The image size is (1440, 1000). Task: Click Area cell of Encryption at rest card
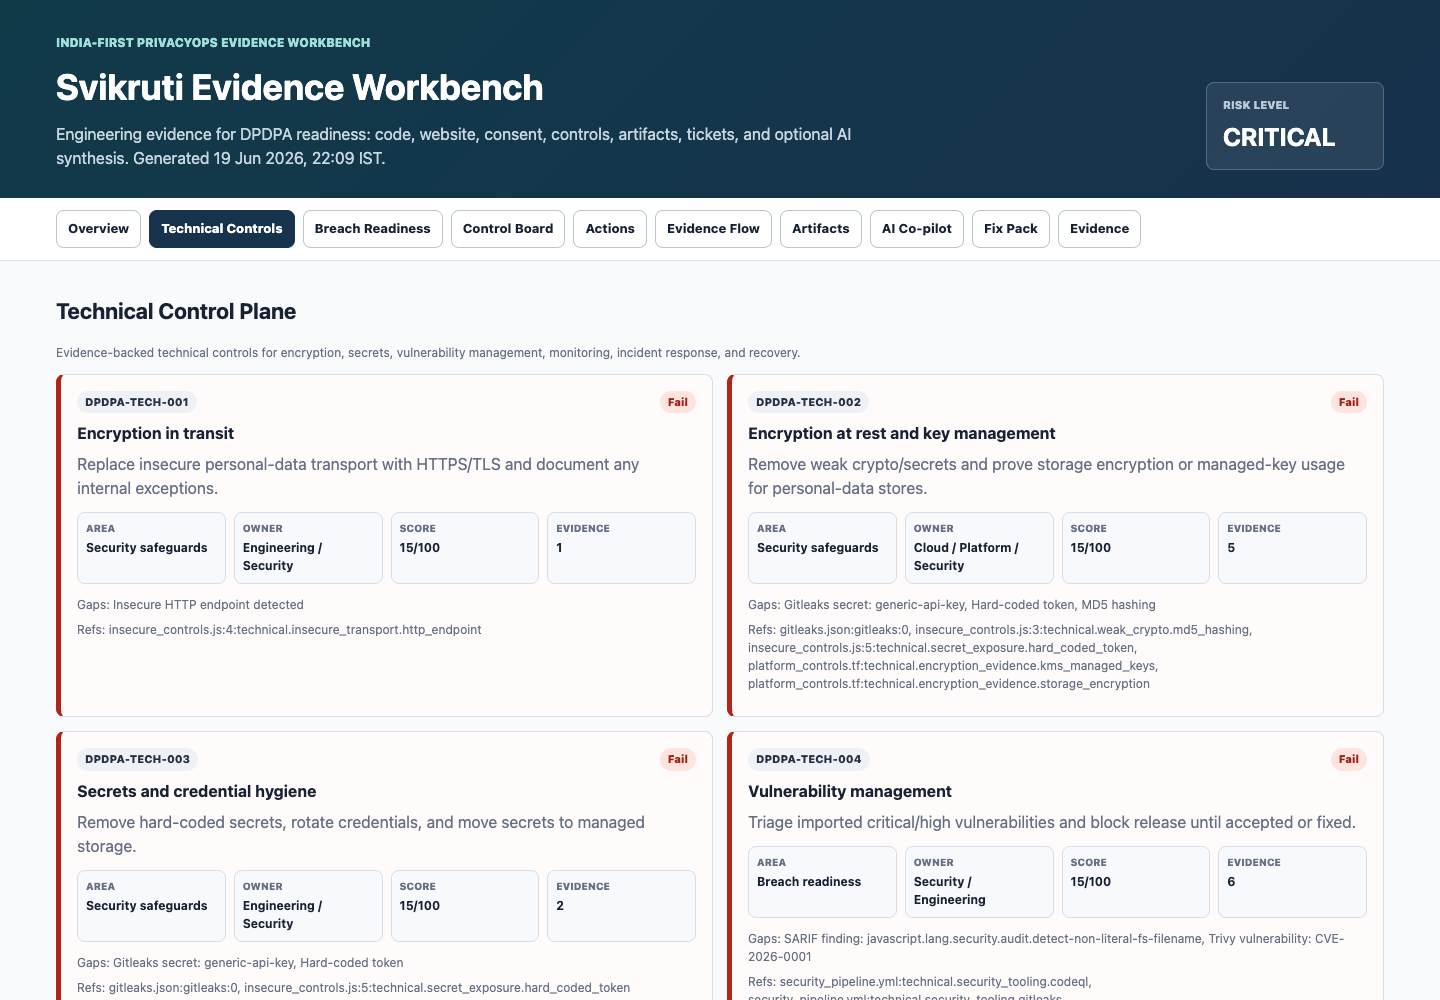coord(822,548)
